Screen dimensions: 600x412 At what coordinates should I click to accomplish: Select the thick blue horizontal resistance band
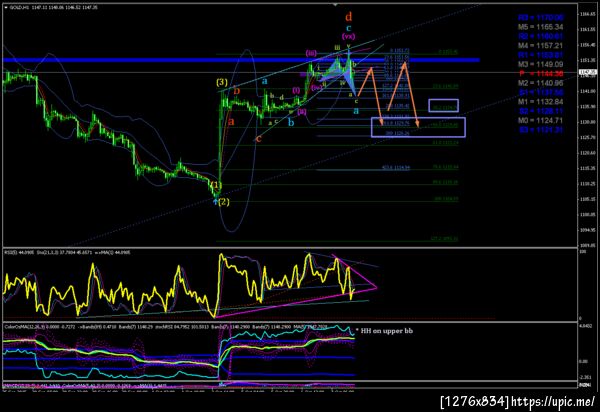point(241,60)
